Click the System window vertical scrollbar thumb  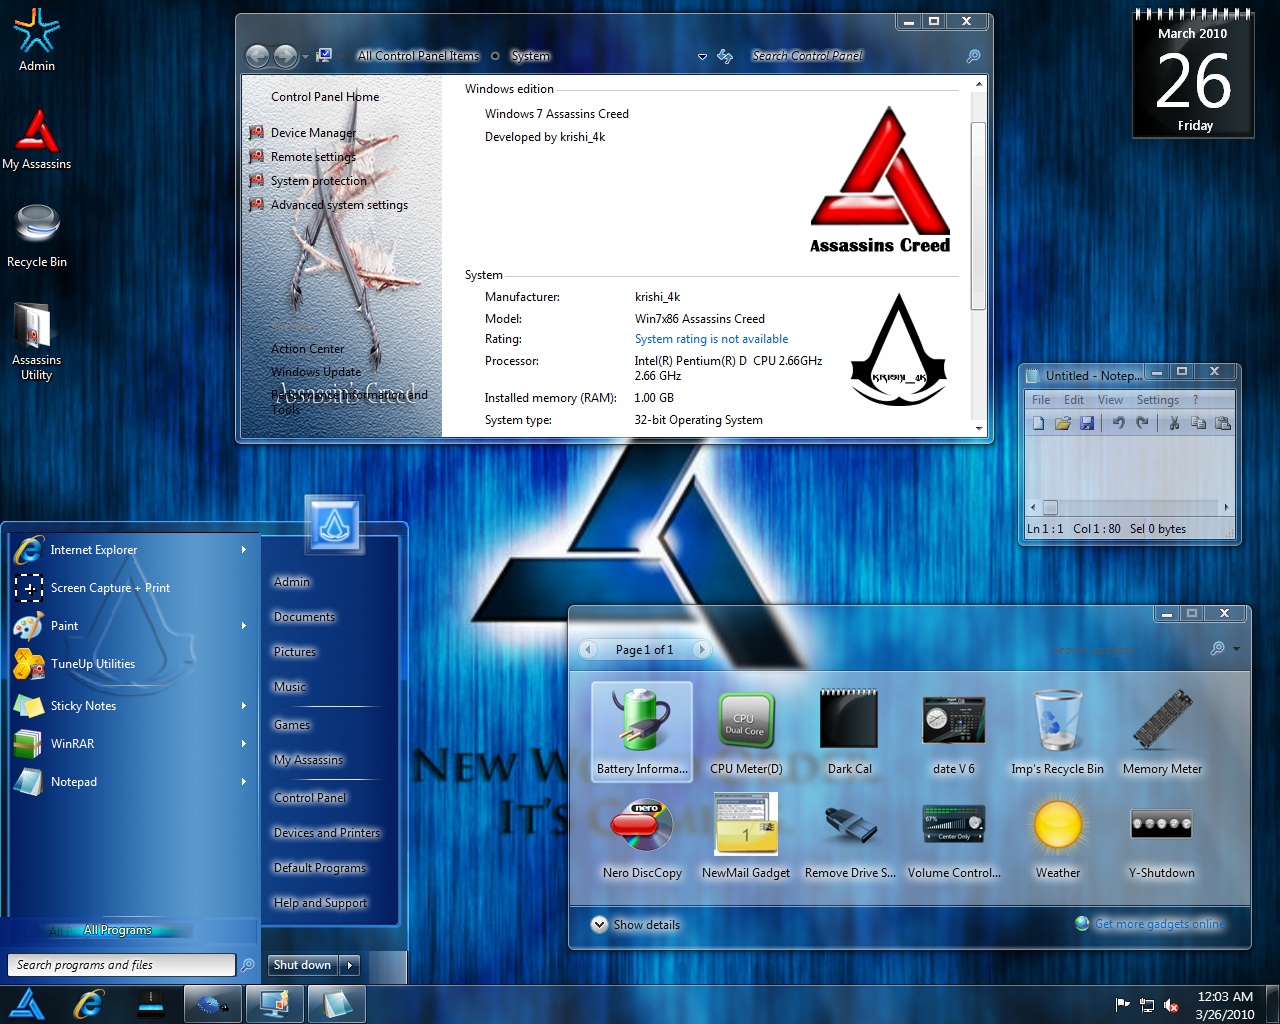click(978, 215)
